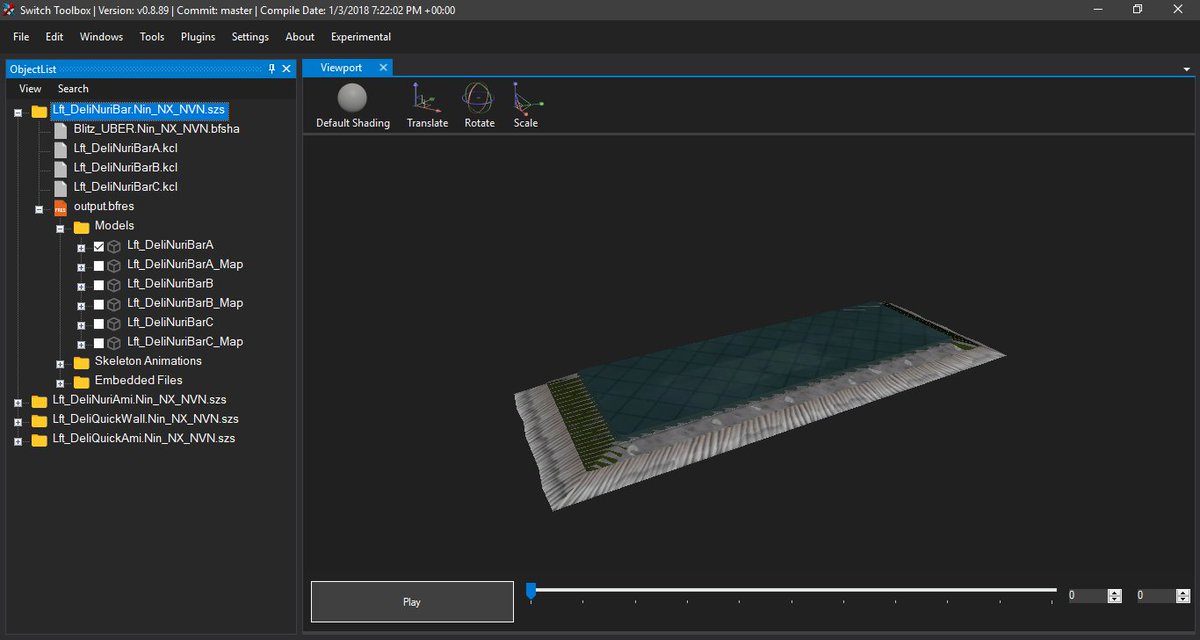Screen dimensions: 1200x640
Task: Expand the Lft_DeliQuickAmi.Nin_NX_NVN.szs archive node
Action: tap(18, 441)
